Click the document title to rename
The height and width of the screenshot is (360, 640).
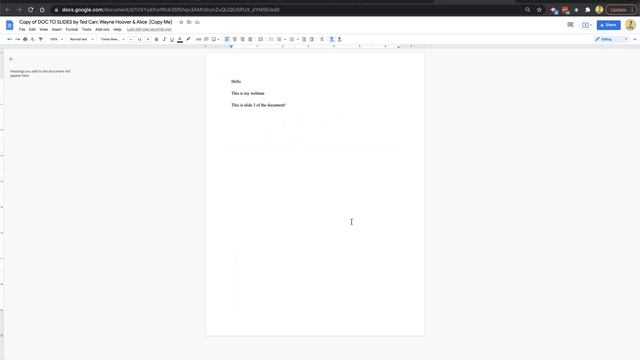(x=96, y=22)
